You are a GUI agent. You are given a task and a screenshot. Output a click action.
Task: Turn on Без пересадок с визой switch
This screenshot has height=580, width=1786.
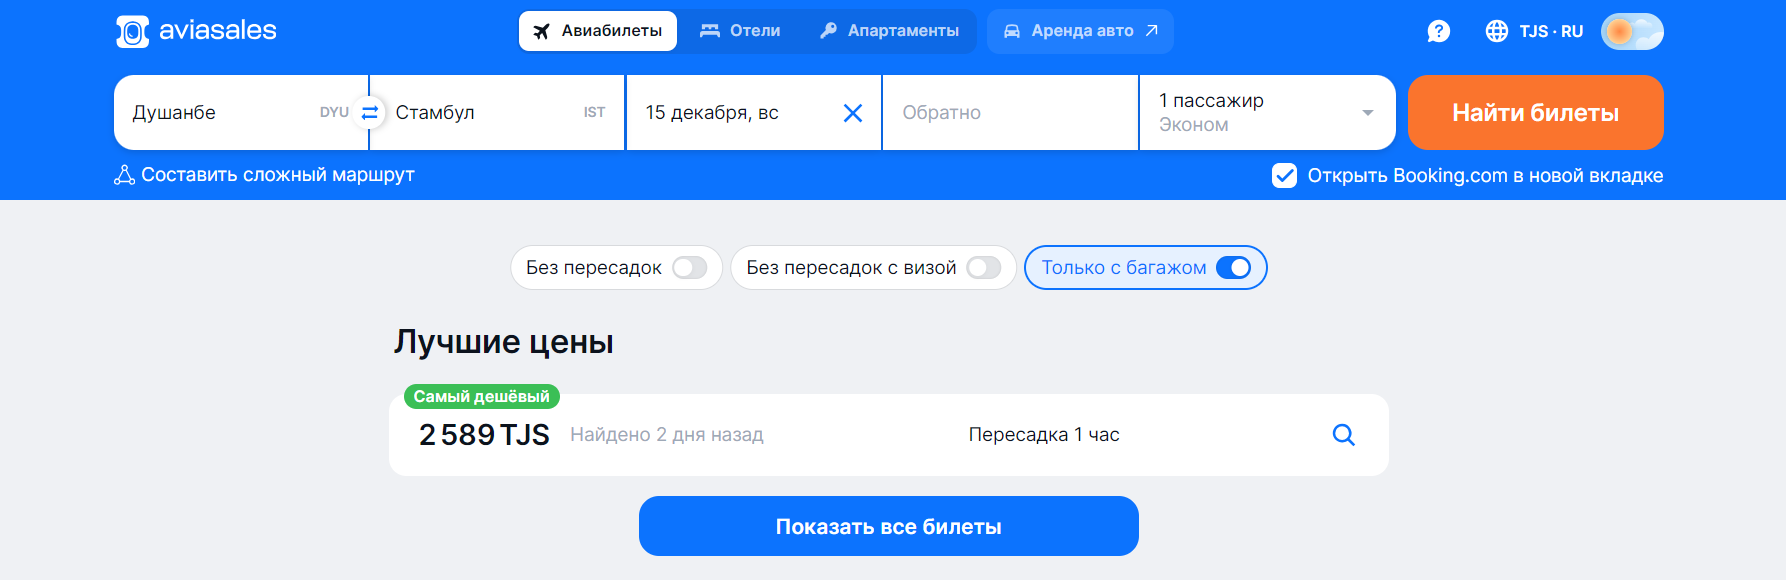(x=984, y=268)
